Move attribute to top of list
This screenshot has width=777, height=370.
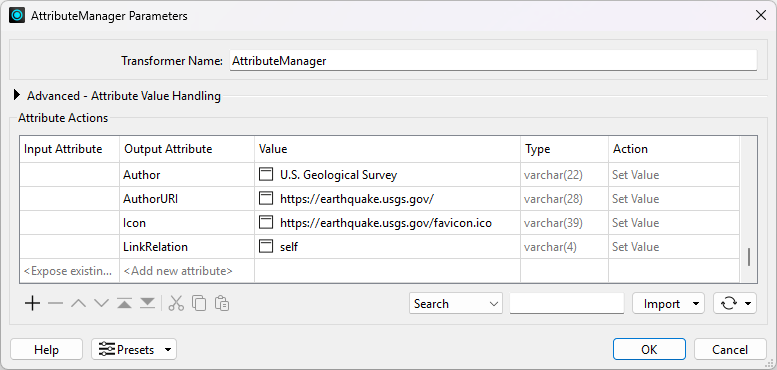click(124, 303)
